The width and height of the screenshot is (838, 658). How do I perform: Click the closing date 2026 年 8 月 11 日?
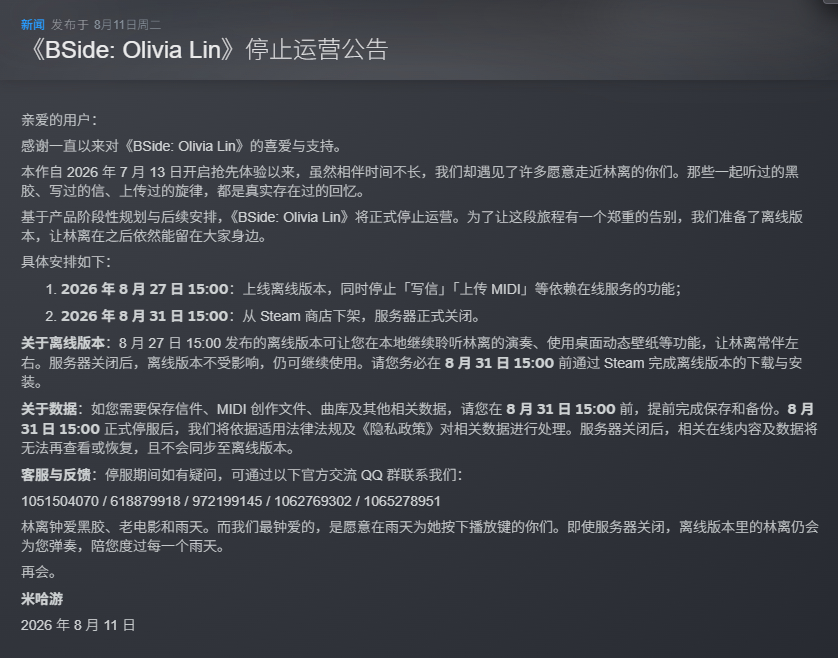click(x=78, y=625)
